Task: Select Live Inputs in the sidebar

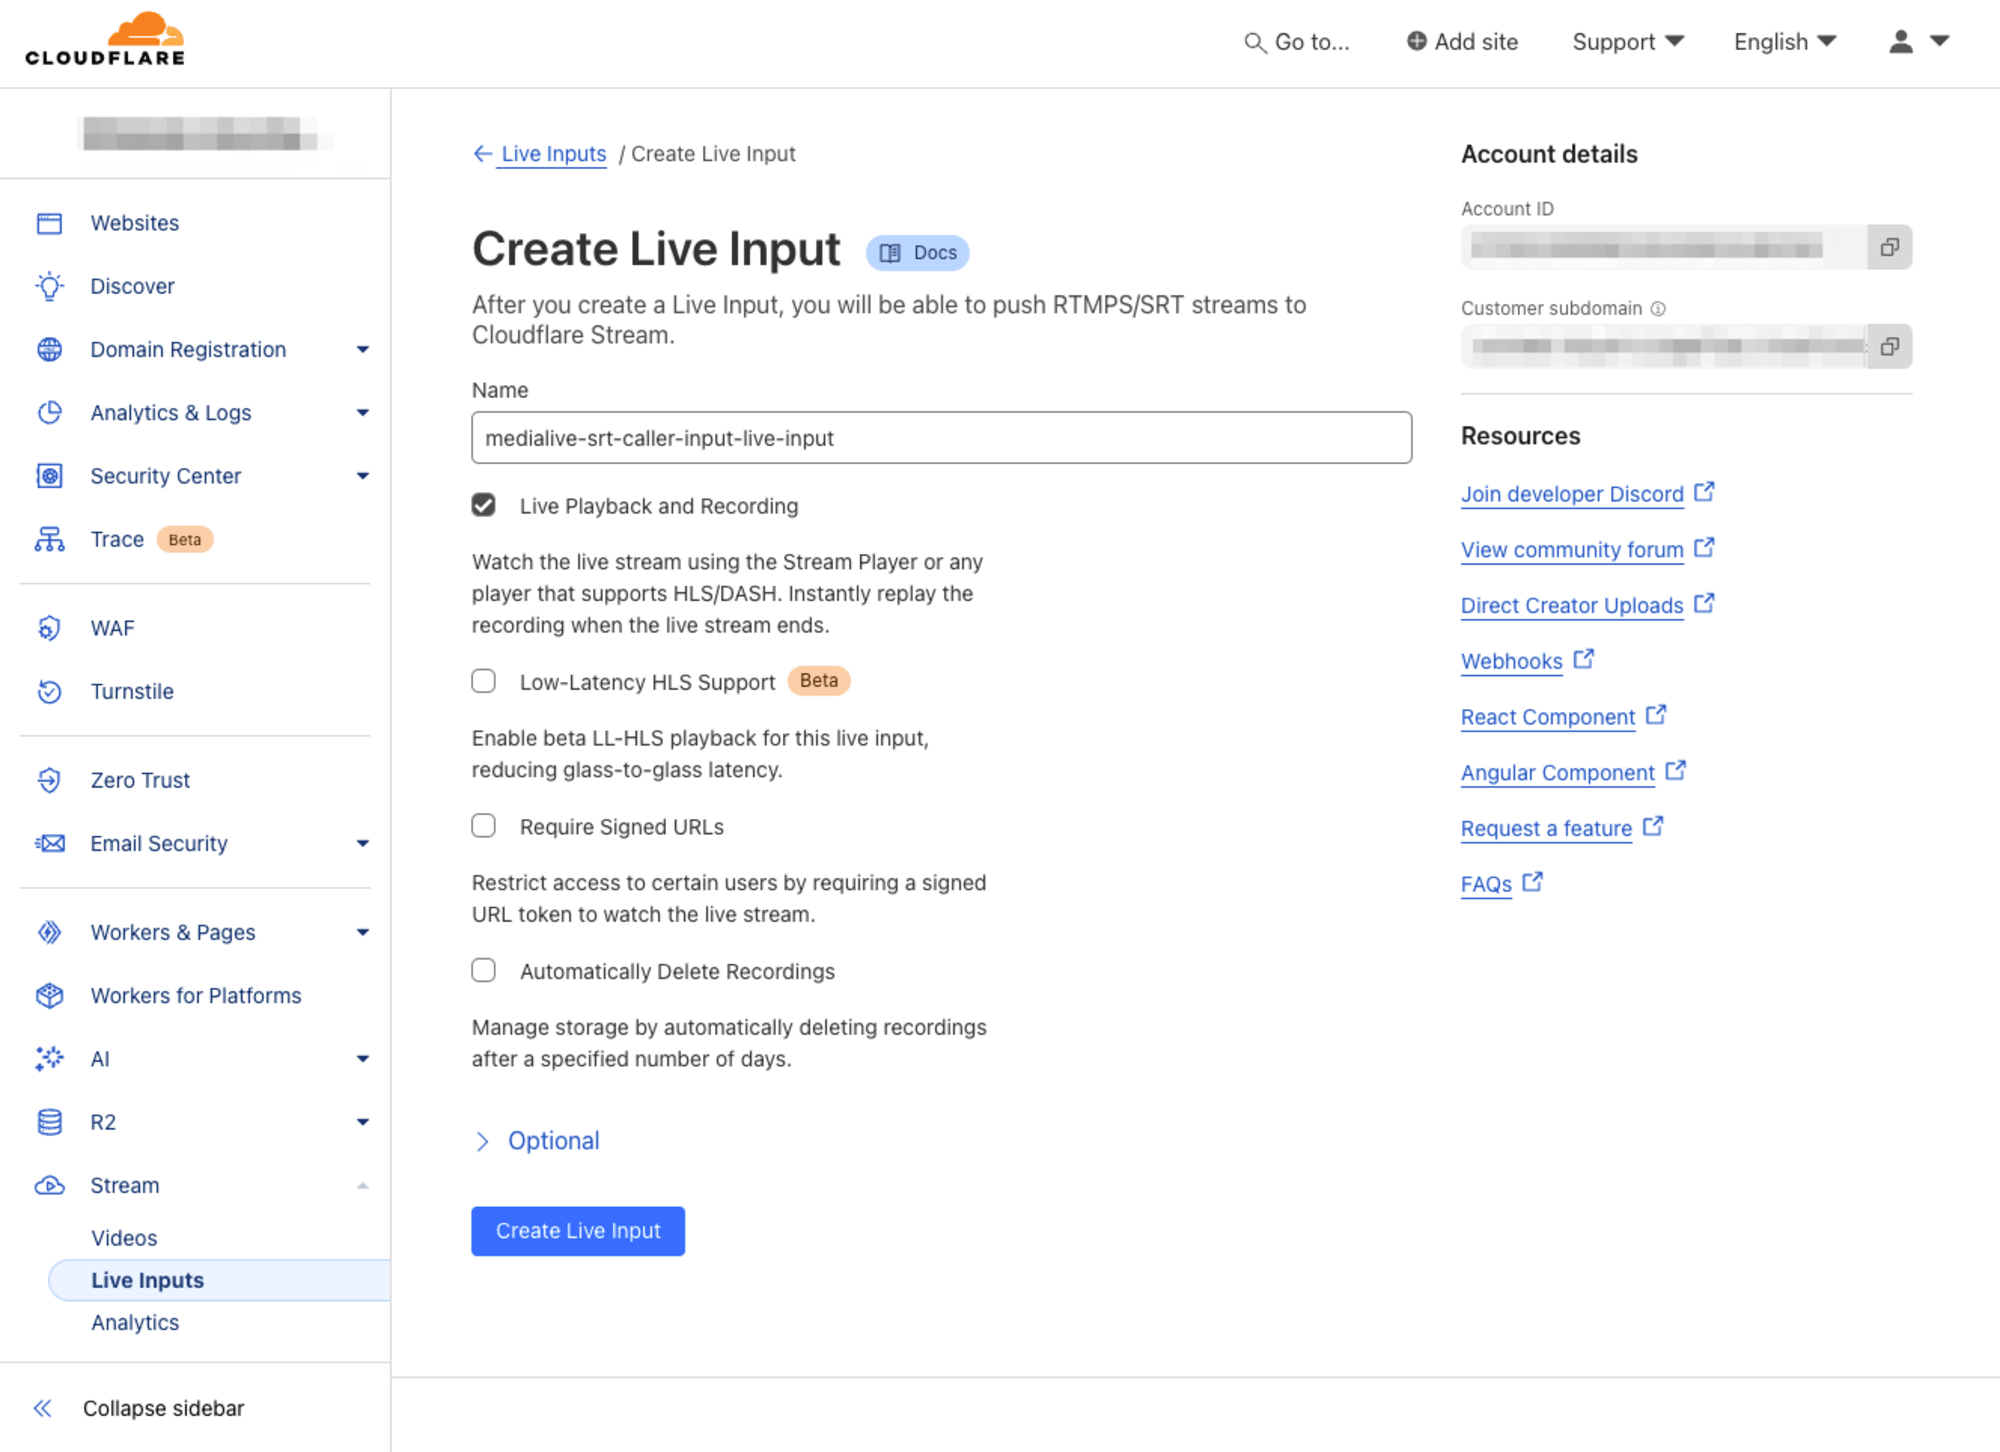Action: [x=218, y=1280]
